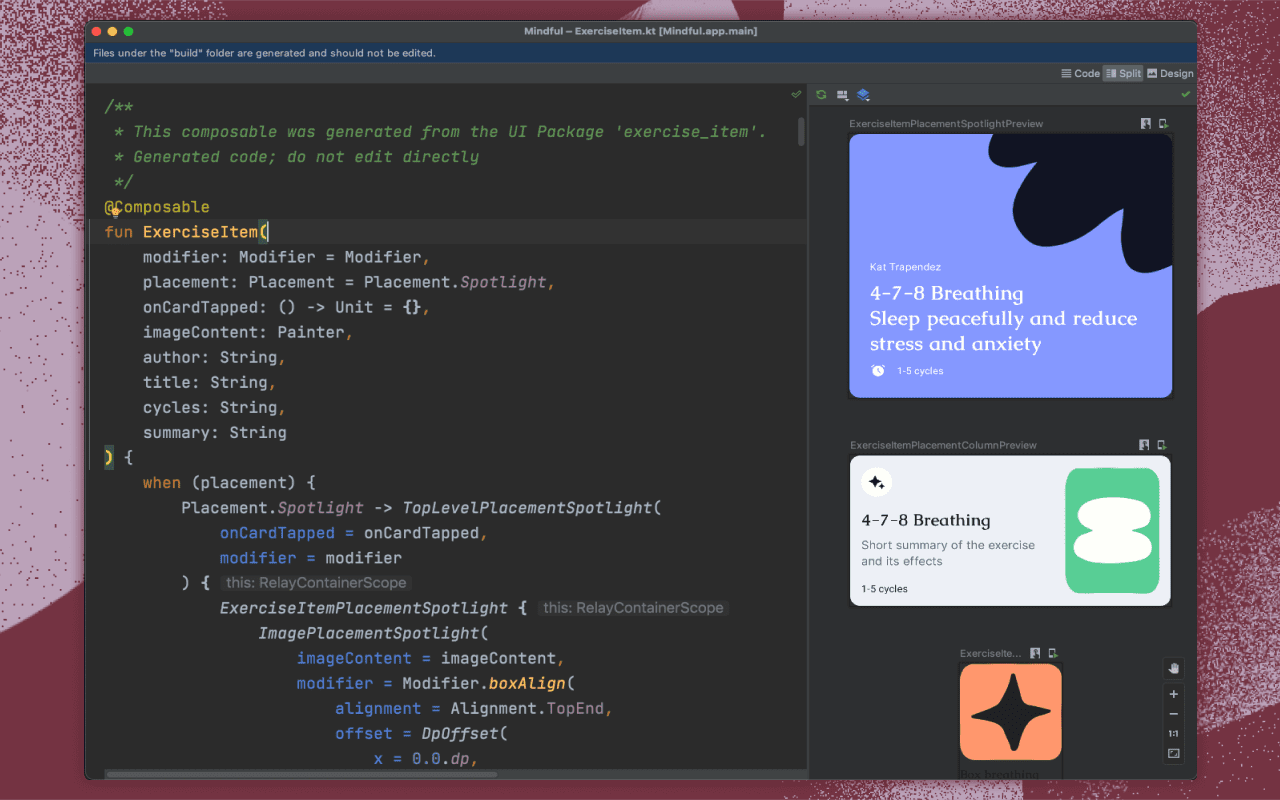Image resolution: width=1280 pixels, height=800 pixels.
Task: Click 'Placement.Spotlight' default value in parameters
Action: [455, 282]
